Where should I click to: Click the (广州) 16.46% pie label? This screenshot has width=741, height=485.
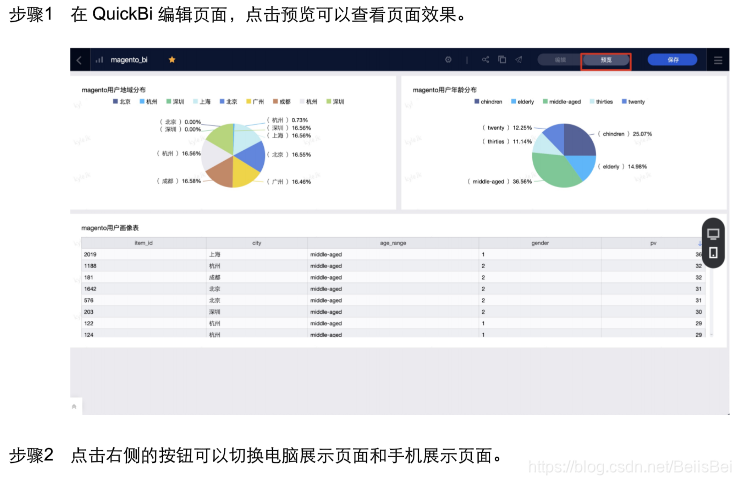click(289, 182)
